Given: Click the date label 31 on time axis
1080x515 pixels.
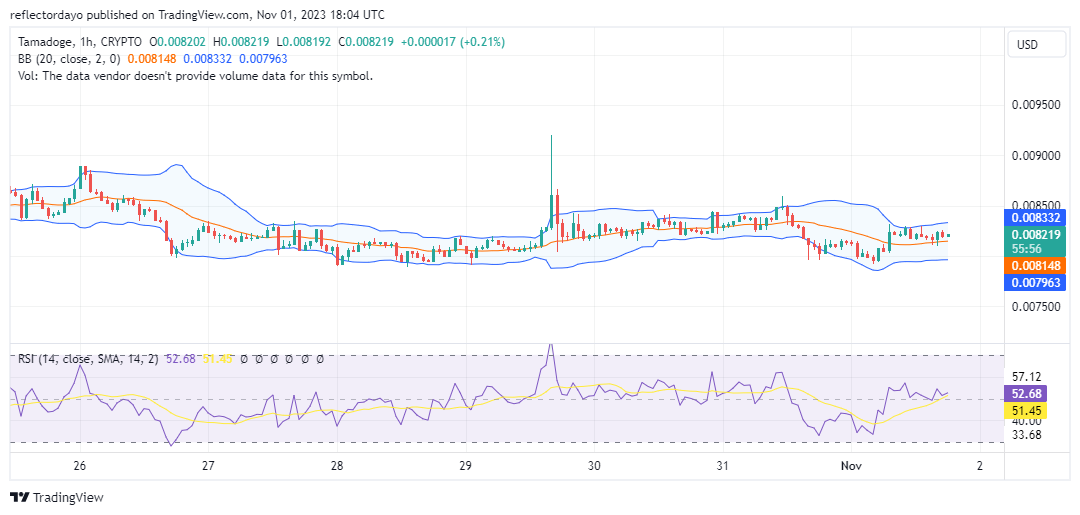Looking at the screenshot, I should [x=723, y=465].
